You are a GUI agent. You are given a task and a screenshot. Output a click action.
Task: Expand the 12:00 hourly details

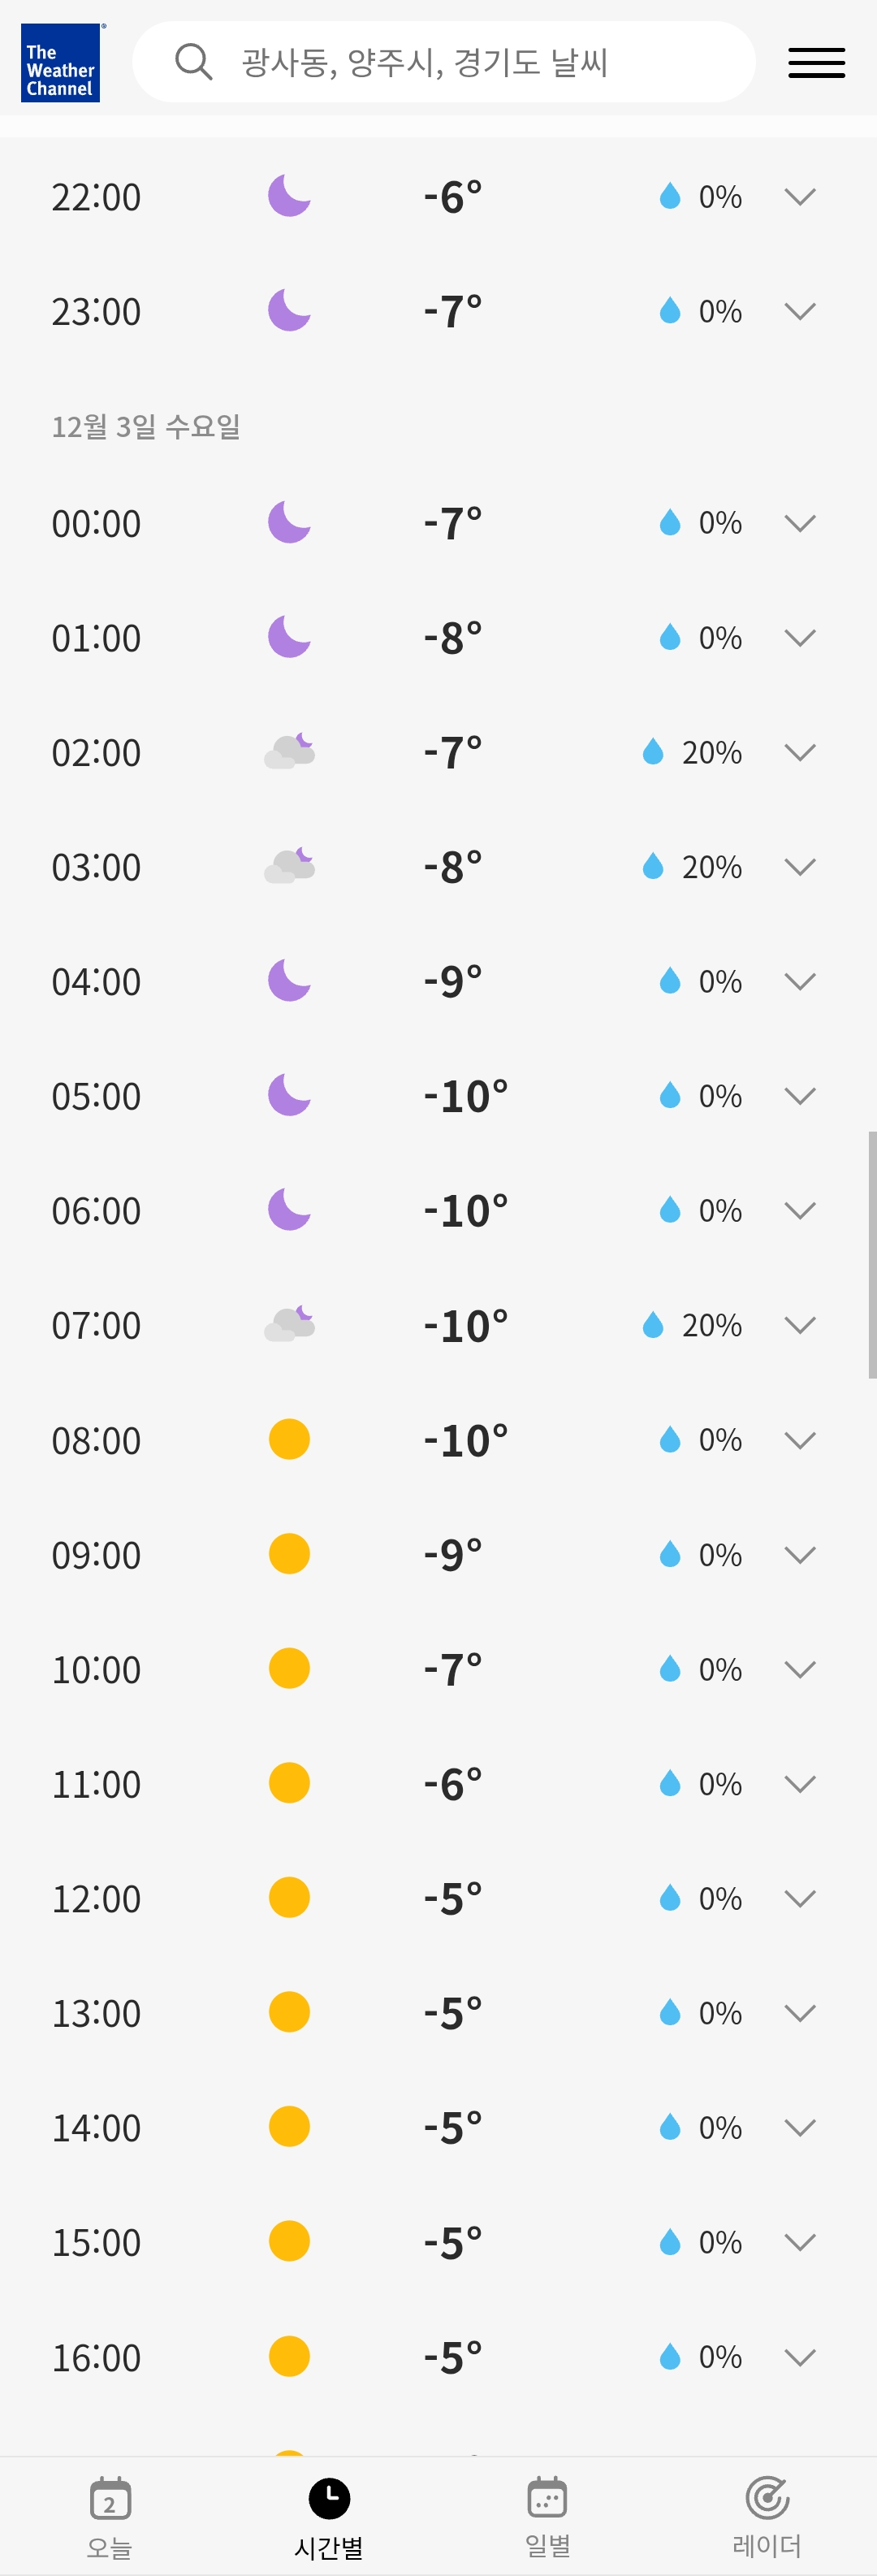[800, 1898]
